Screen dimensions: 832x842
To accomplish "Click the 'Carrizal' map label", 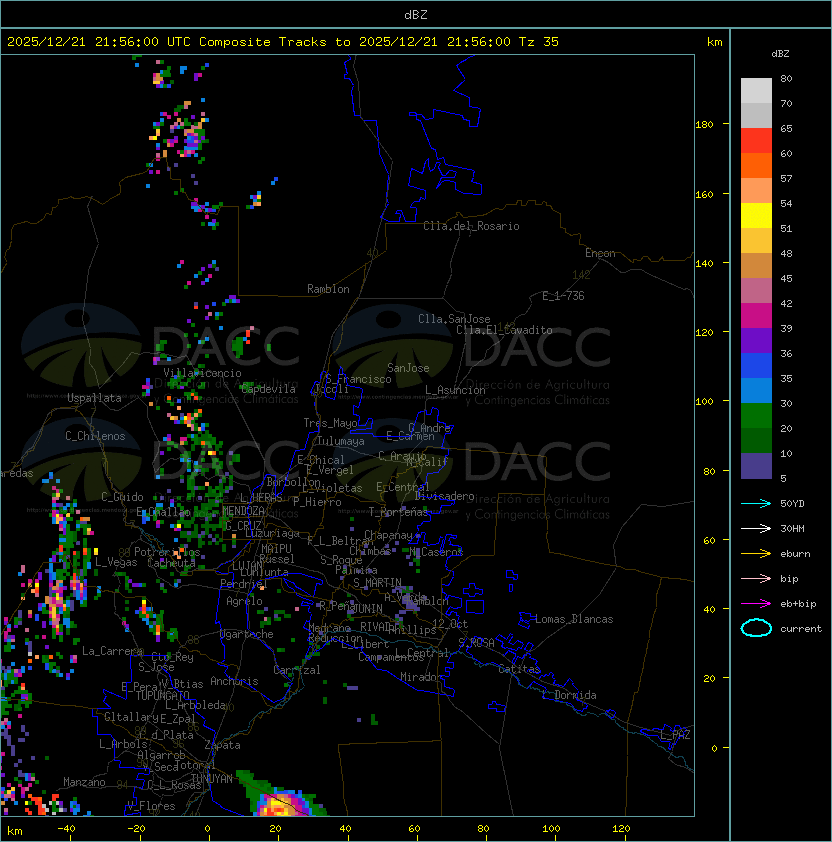I will 297,670.
